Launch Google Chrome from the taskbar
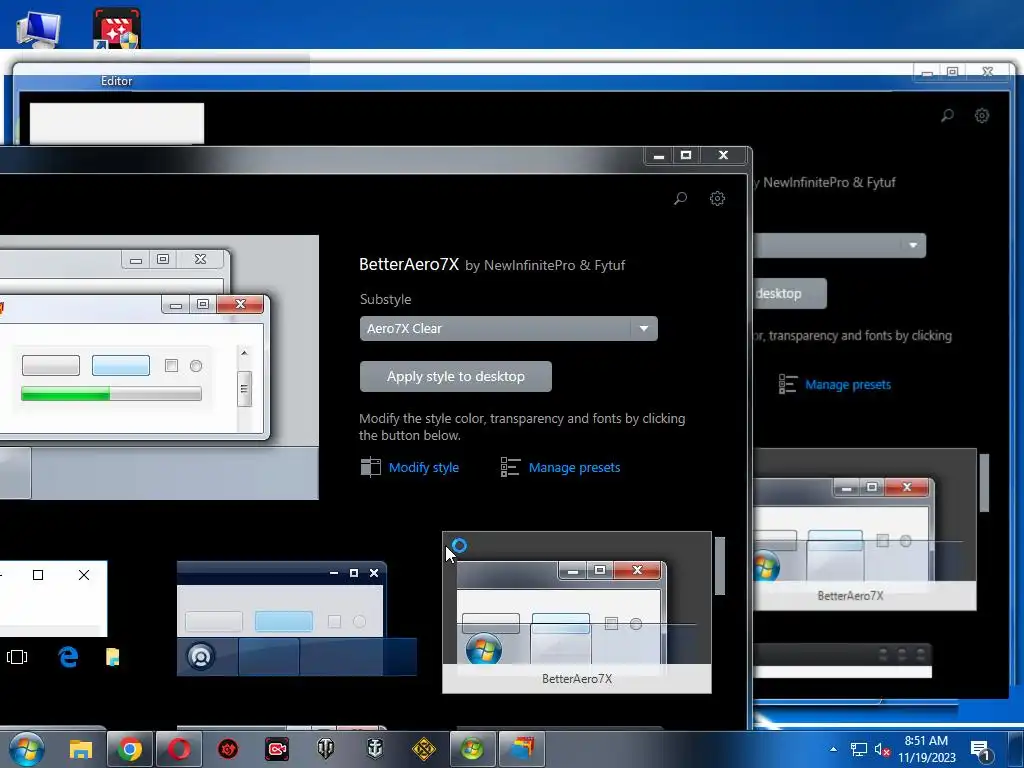The height and width of the screenshot is (768, 1024). click(x=129, y=749)
